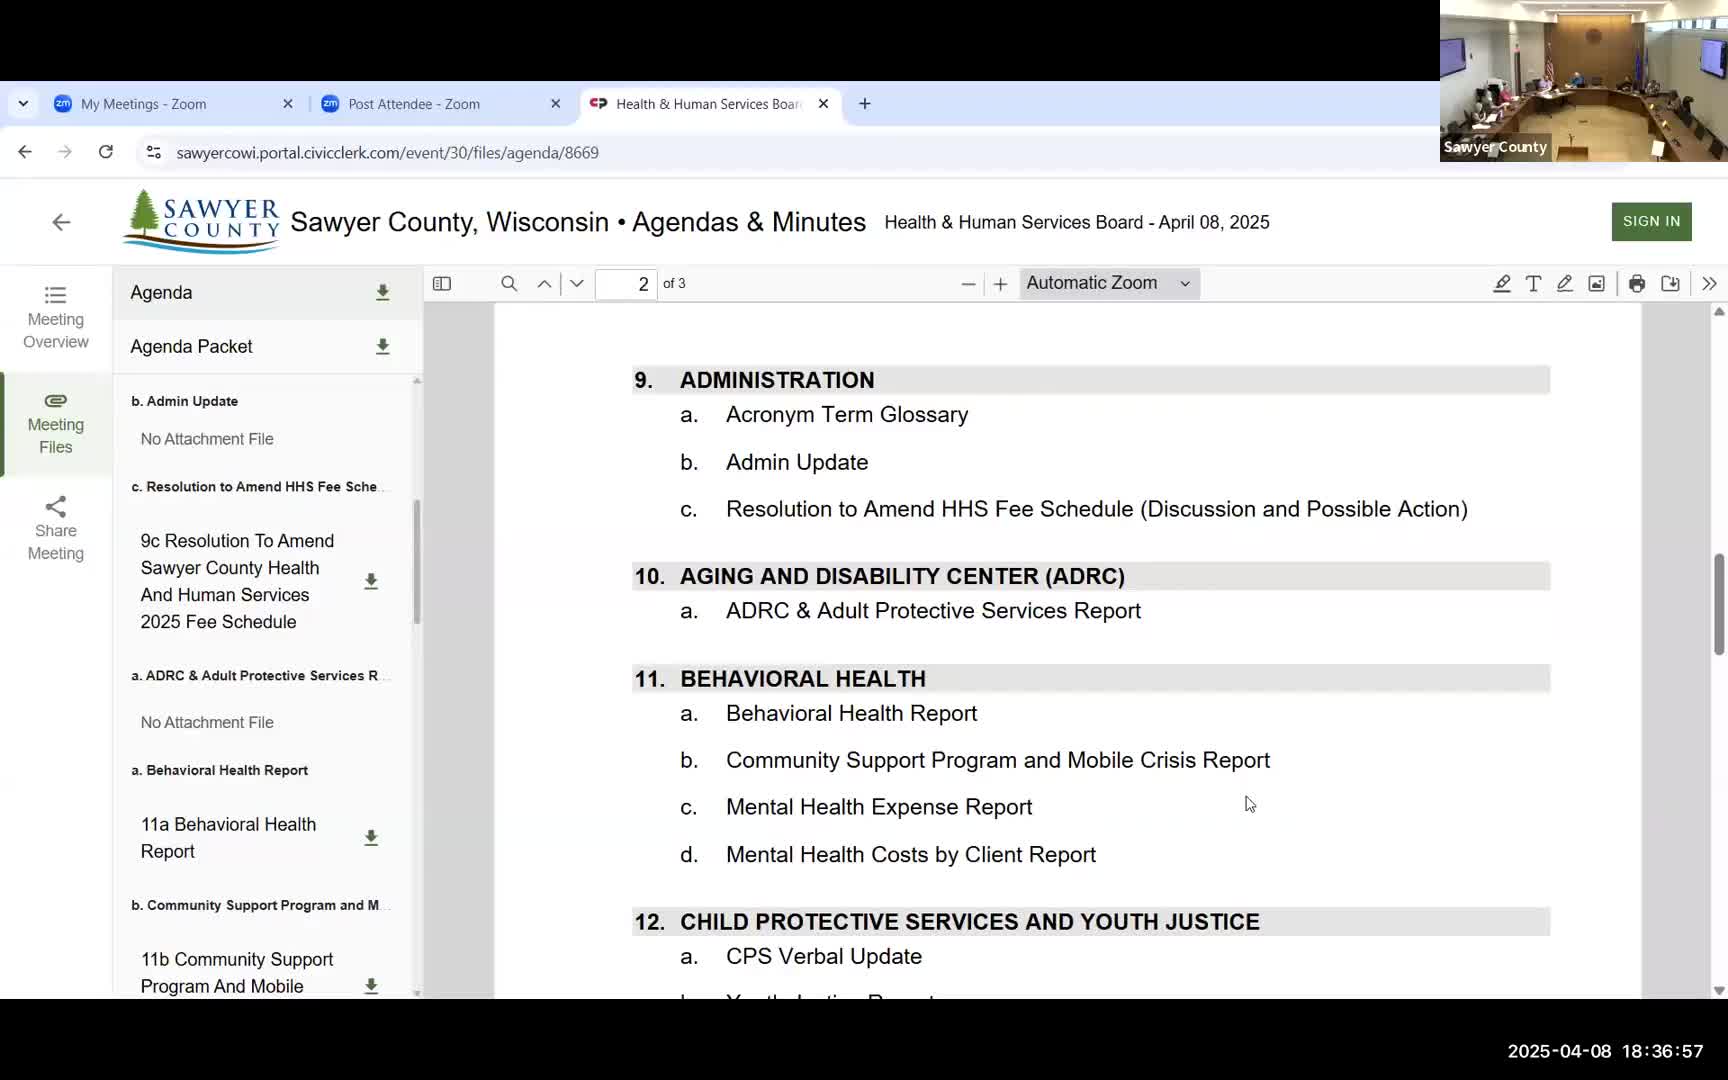Go to the next page with down chevron

[576, 284]
